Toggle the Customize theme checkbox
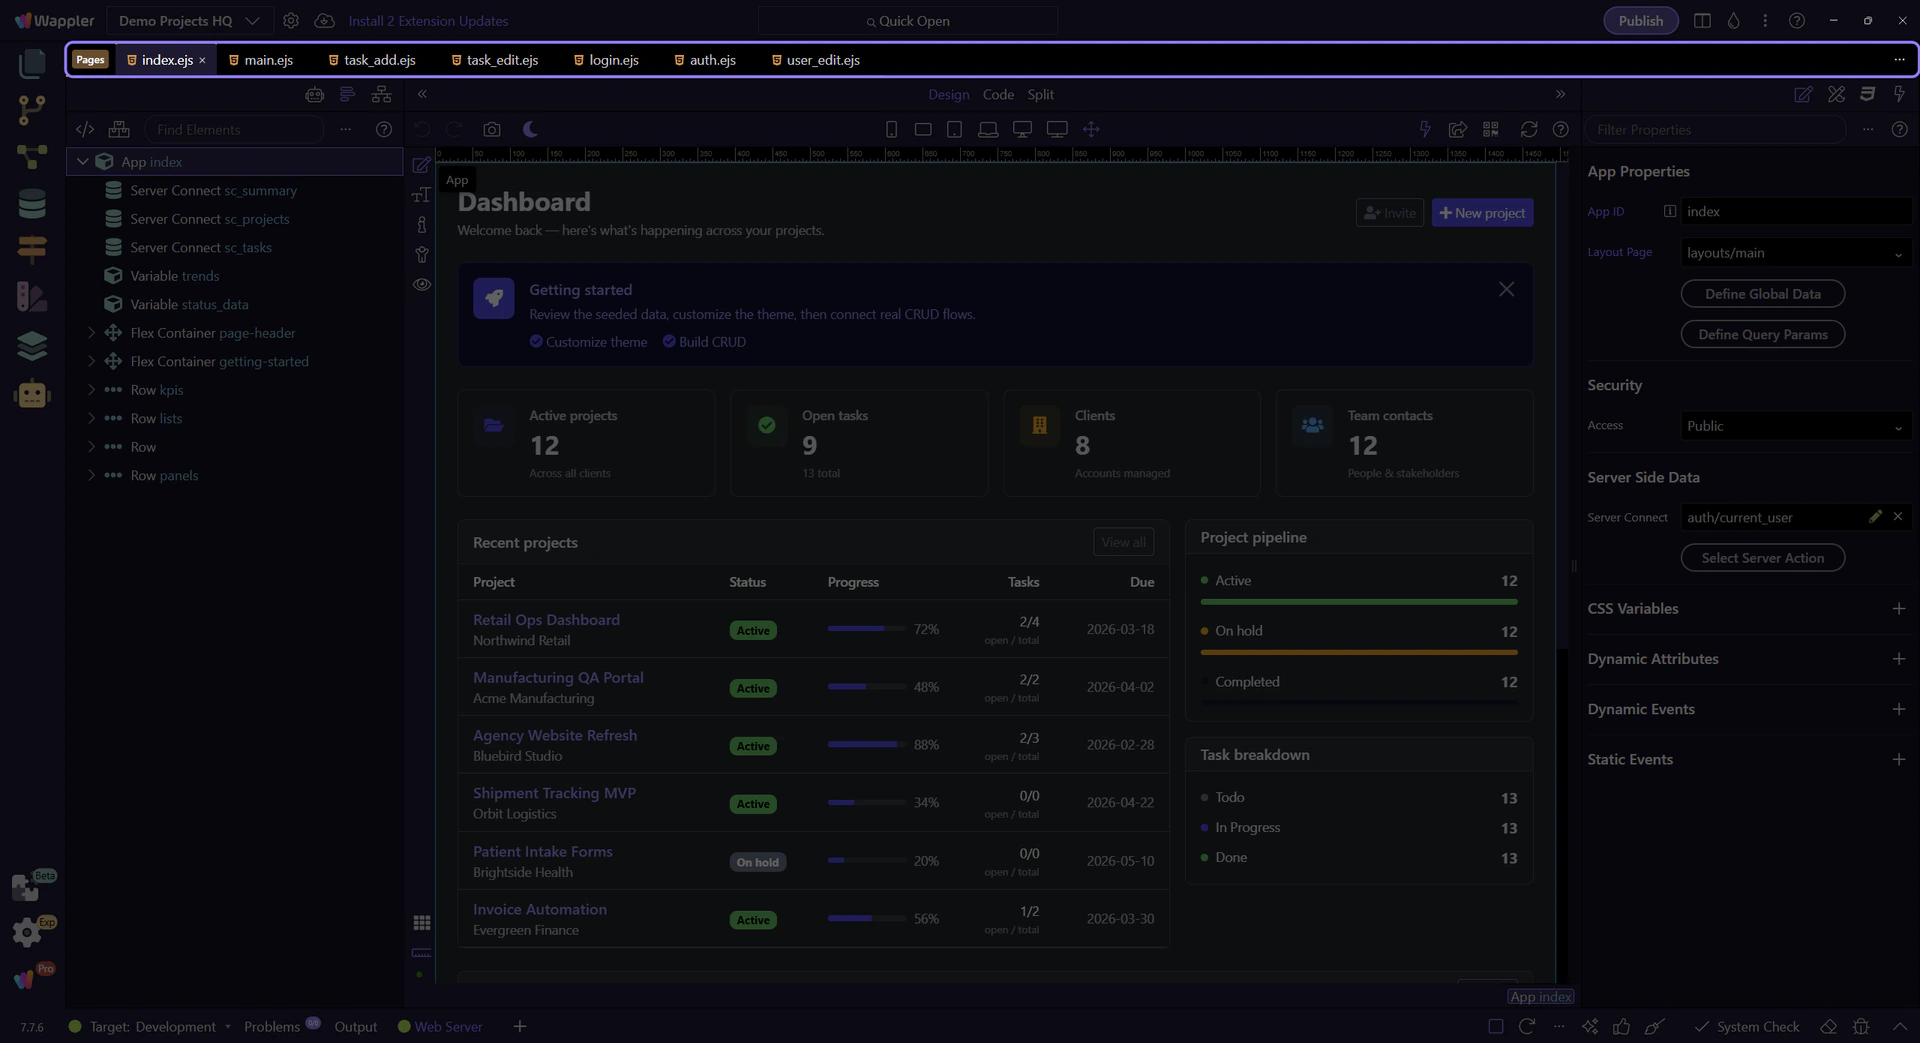1920x1043 pixels. [x=536, y=342]
